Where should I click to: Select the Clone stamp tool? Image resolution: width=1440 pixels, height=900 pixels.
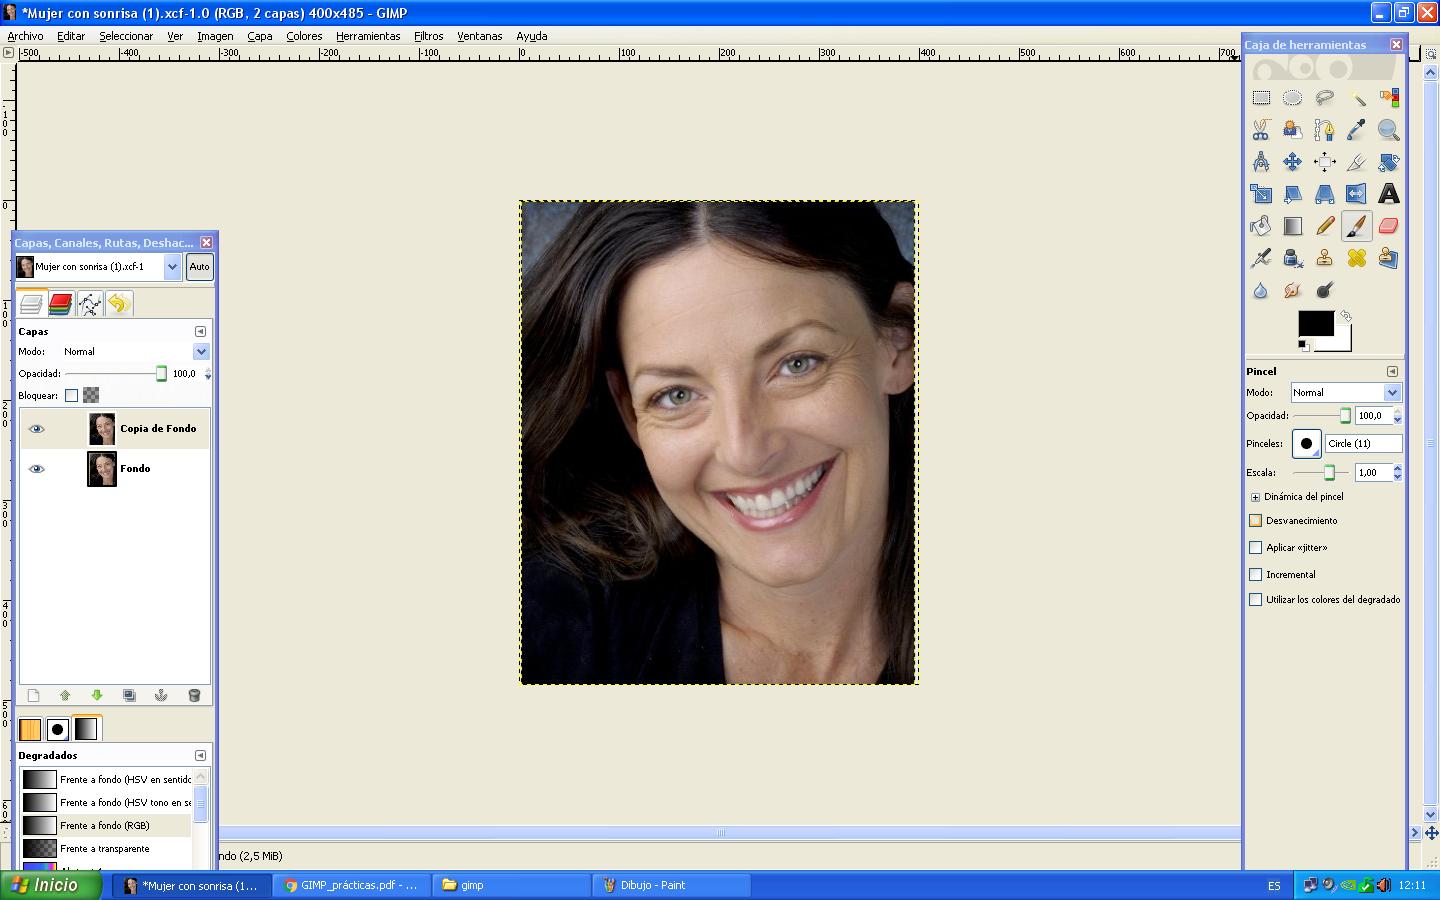click(1325, 258)
